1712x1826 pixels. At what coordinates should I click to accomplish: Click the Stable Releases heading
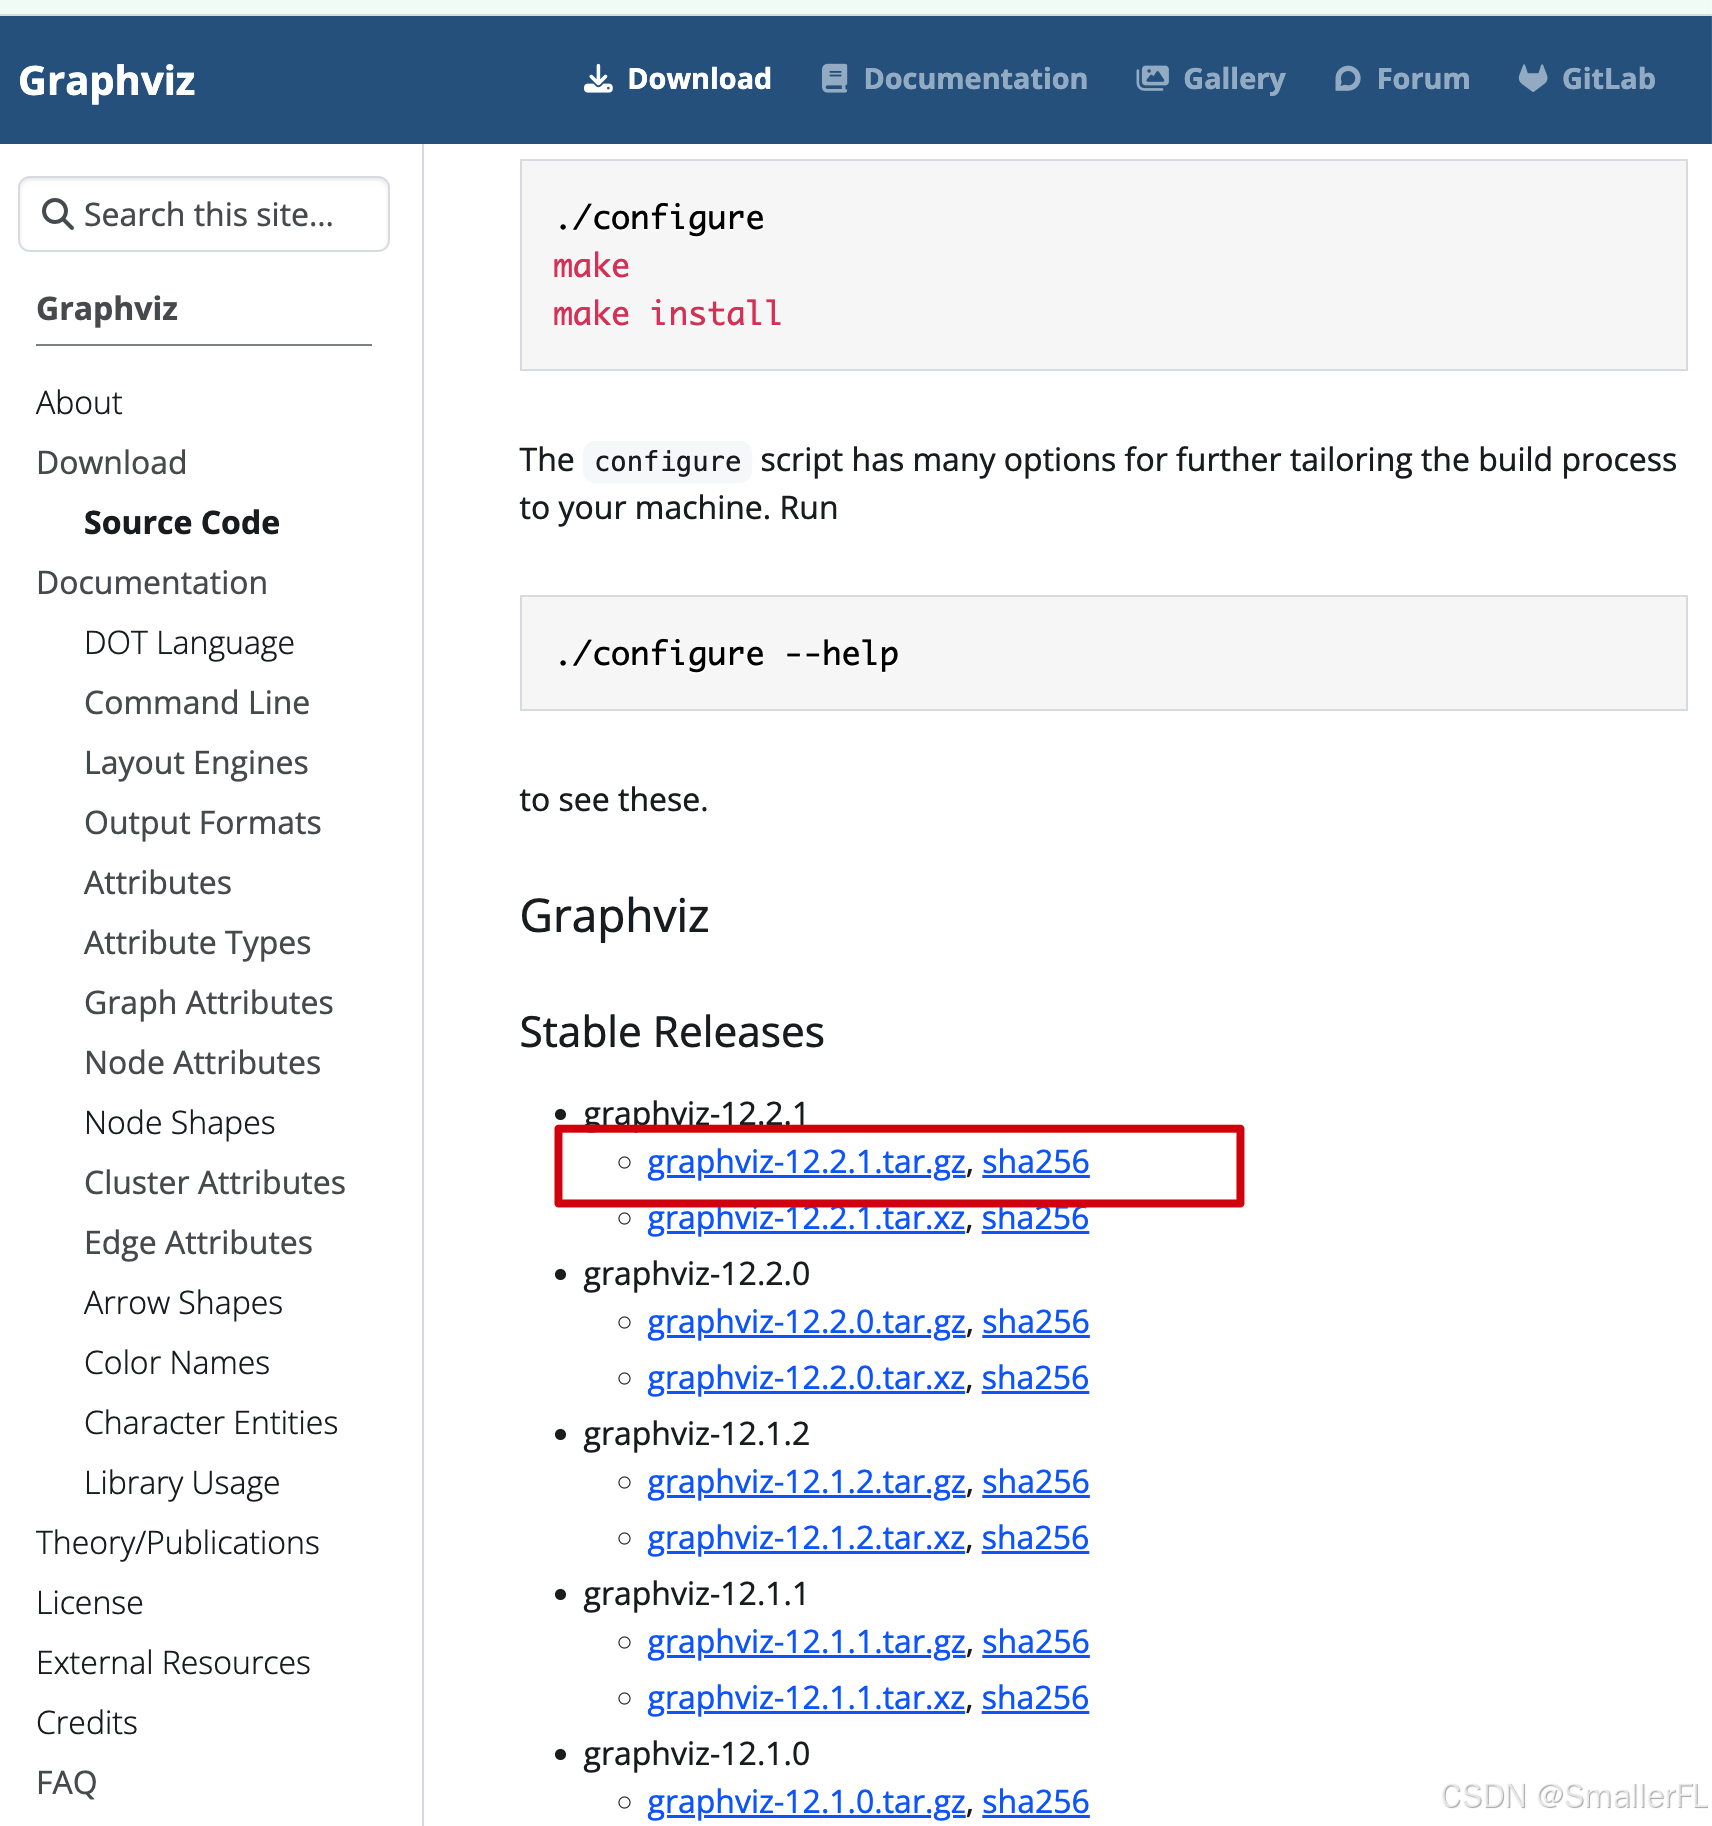(672, 1032)
